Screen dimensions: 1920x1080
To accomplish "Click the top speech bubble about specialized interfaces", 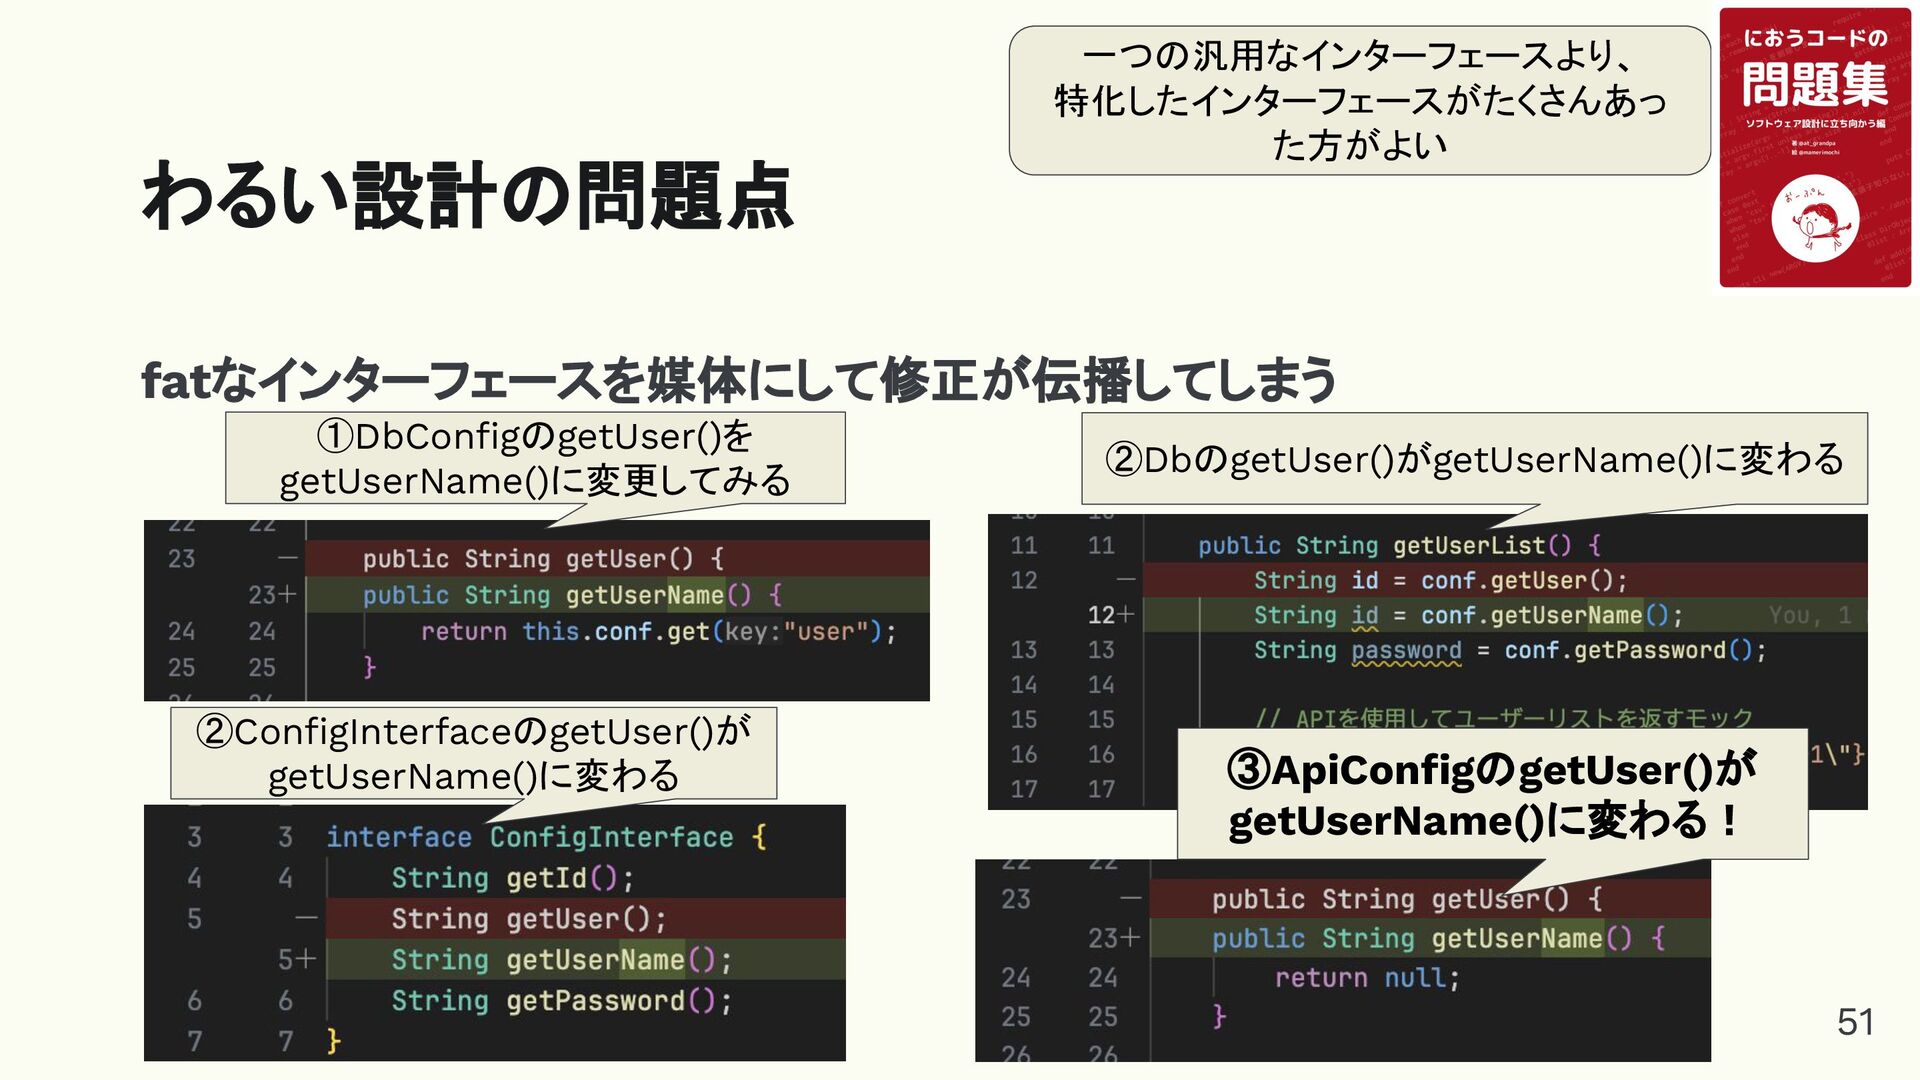I will [1359, 101].
